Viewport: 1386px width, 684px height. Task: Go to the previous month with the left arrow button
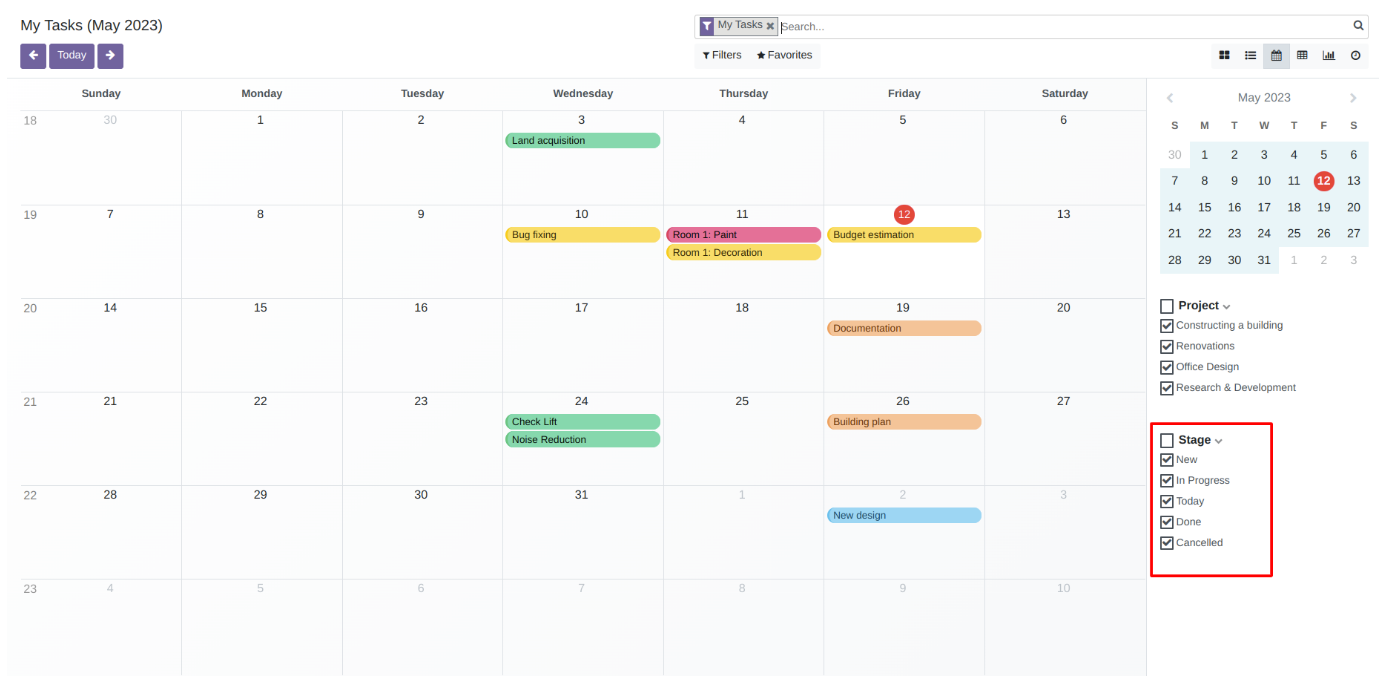[33, 56]
